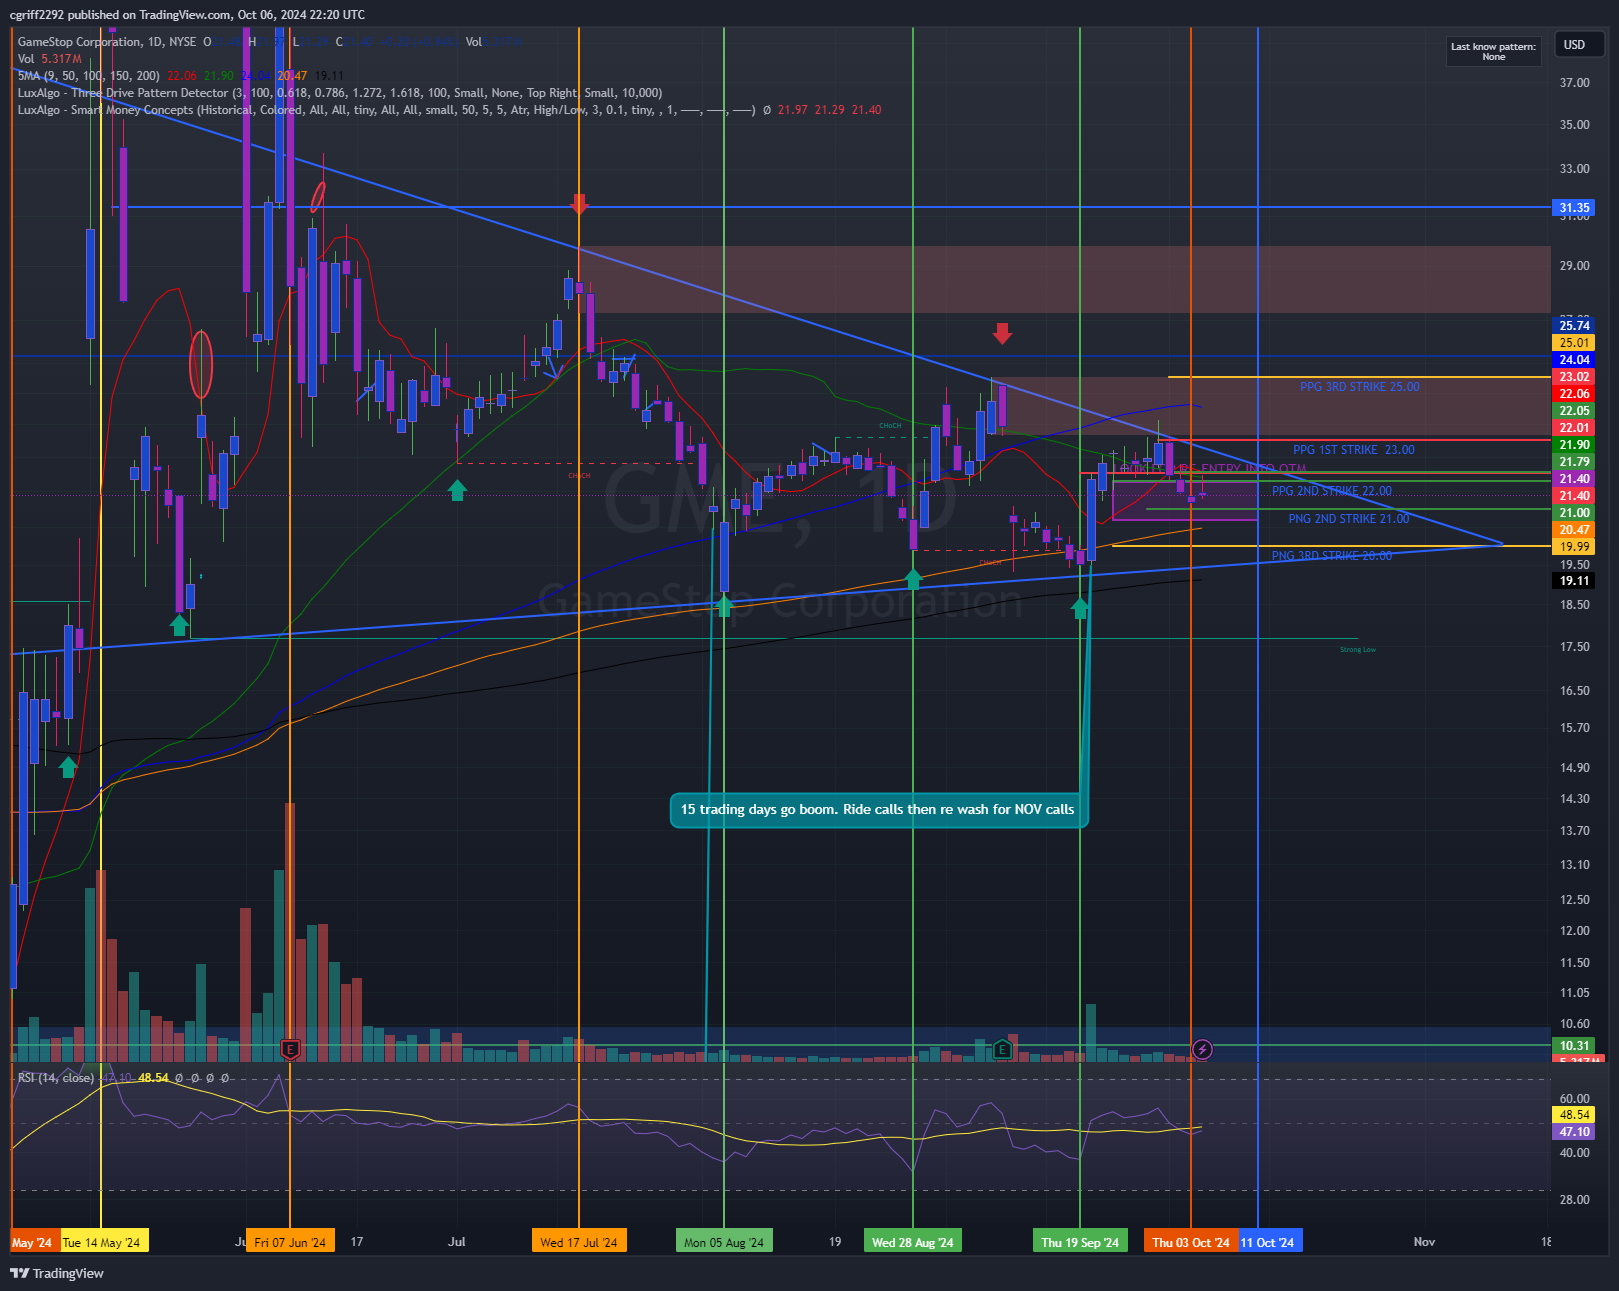Select green up arrow on Wed 28 Aug line
Screen dimensions: 1619x1291
[x=913, y=579]
